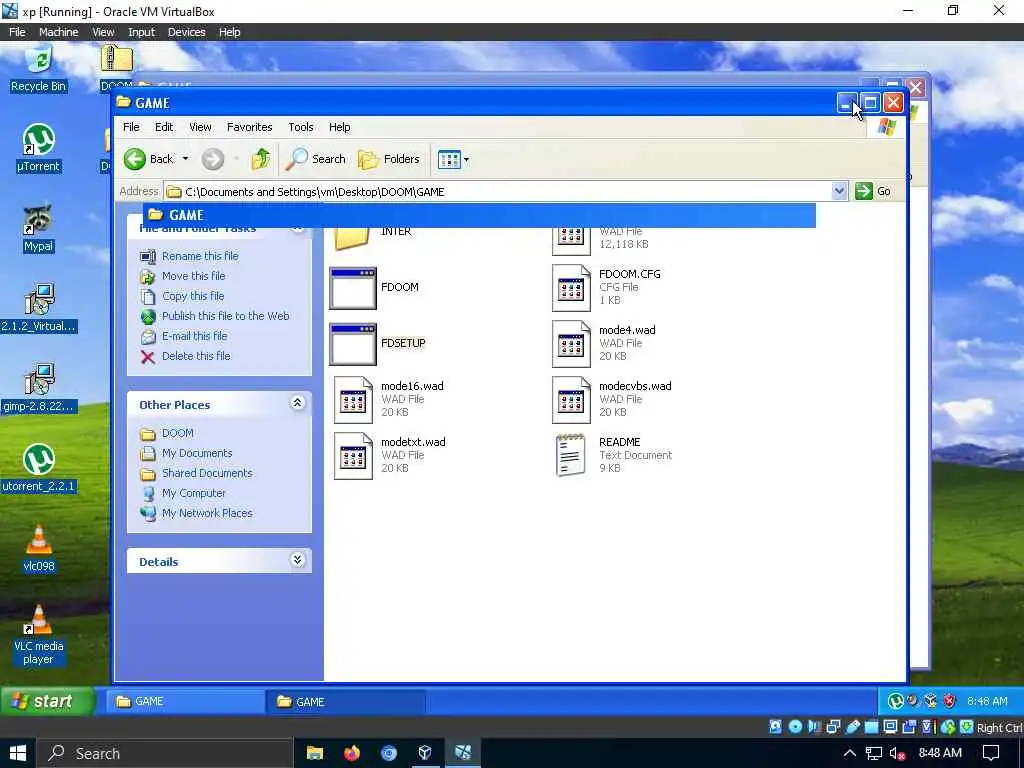Click Rename this file task link
Screen dimensions: 1024x768
[x=200, y=256]
